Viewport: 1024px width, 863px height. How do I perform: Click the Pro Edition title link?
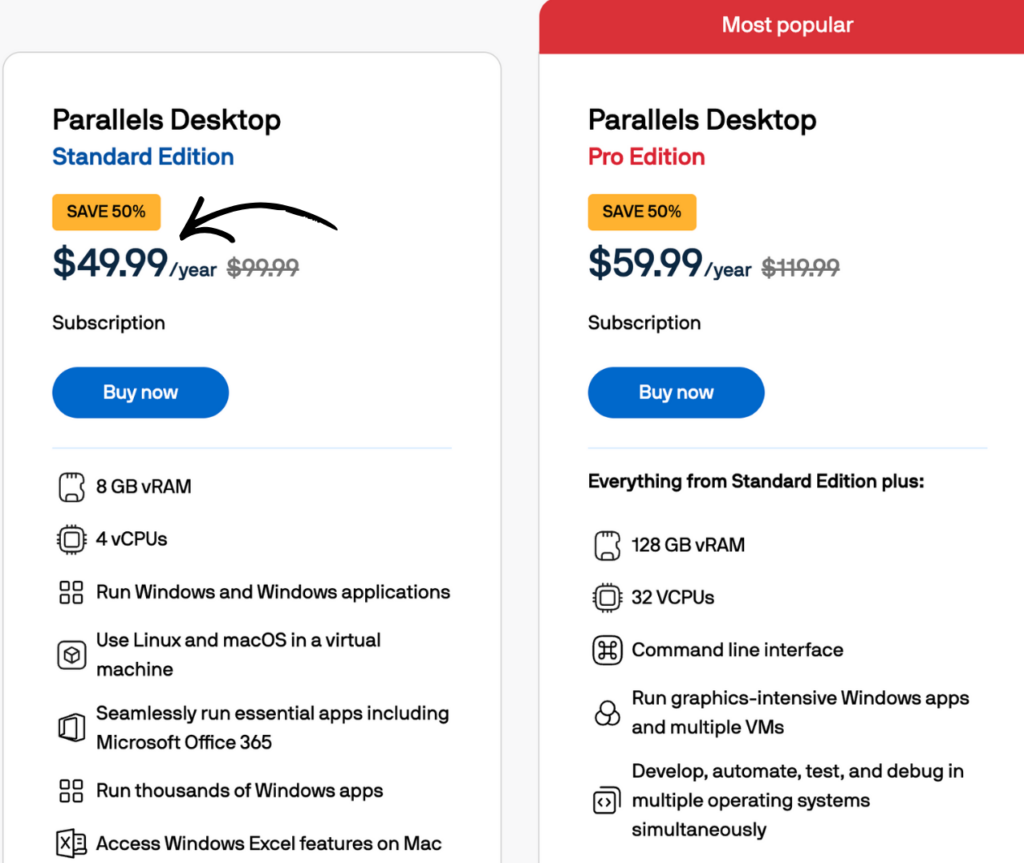(x=646, y=157)
